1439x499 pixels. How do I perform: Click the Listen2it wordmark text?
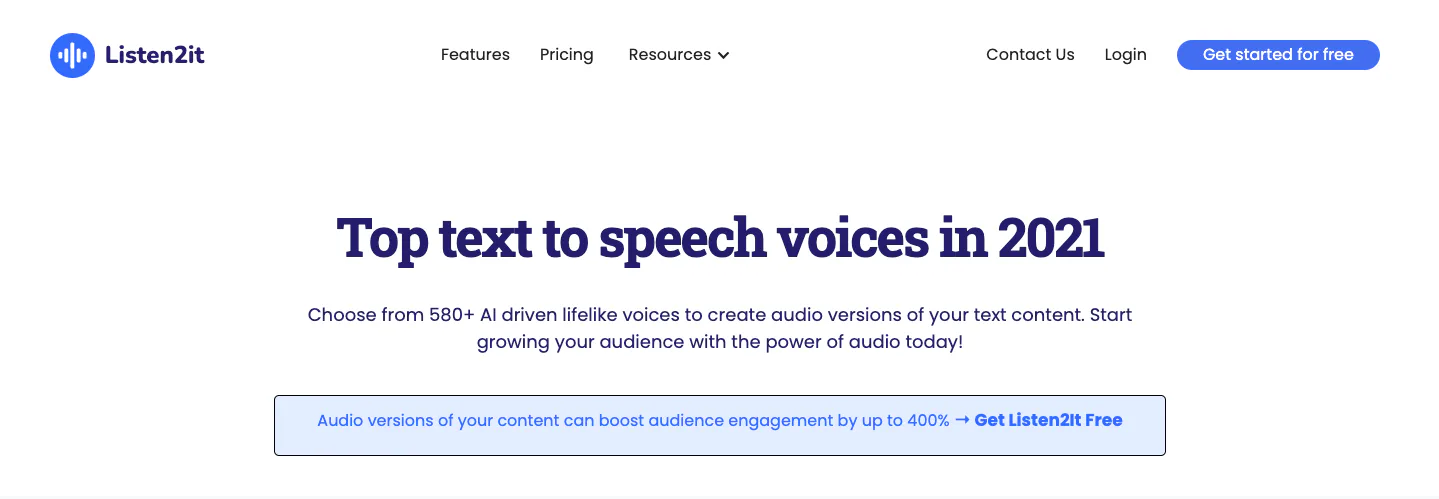pos(155,55)
